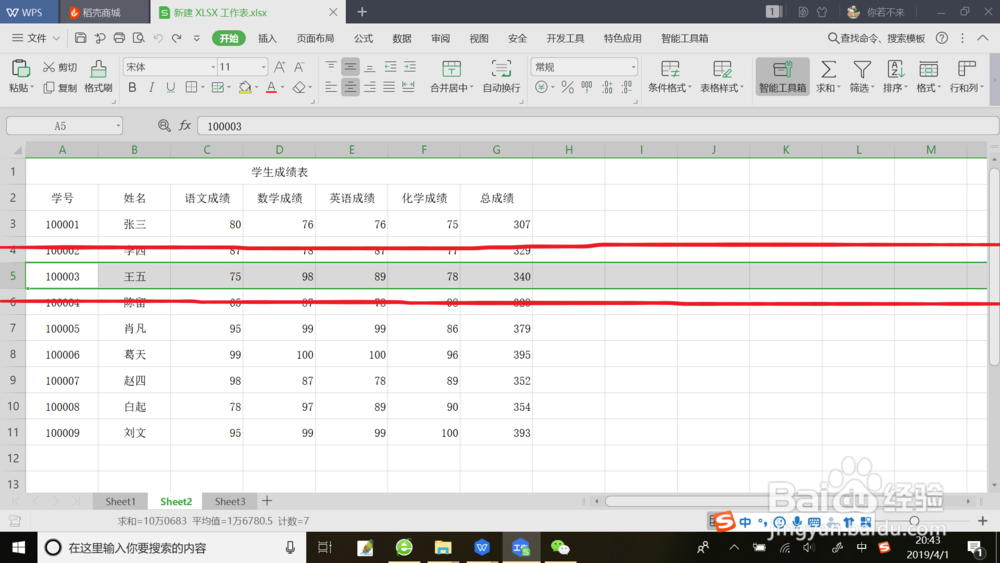The width and height of the screenshot is (1000, 563).
Task: Click the Redo arrow
Action: 177,38
